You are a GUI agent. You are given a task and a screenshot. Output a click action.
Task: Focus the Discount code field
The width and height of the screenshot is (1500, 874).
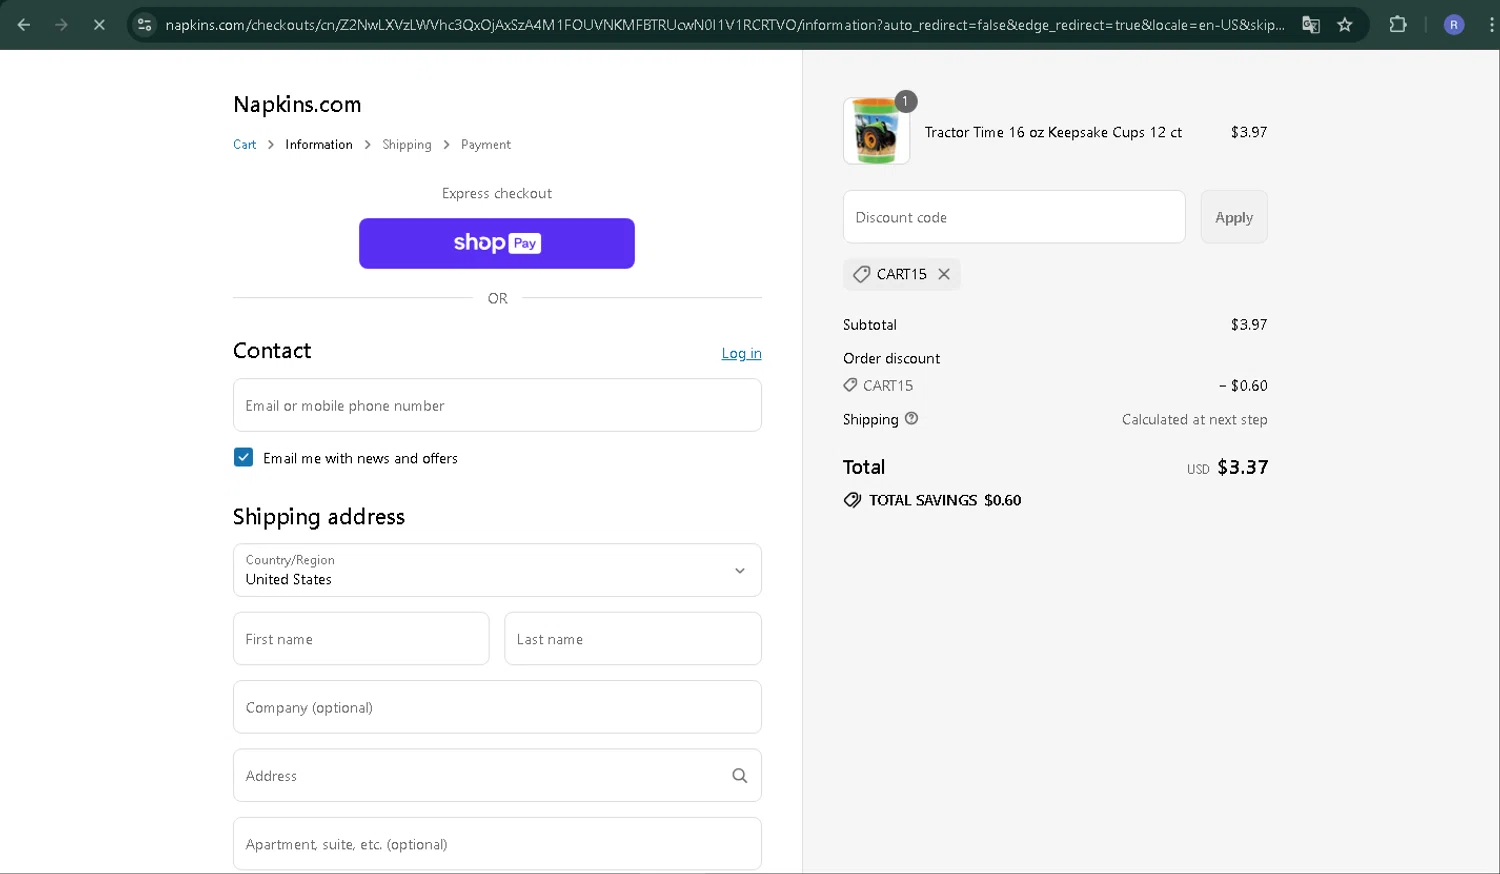tap(1014, 217)
